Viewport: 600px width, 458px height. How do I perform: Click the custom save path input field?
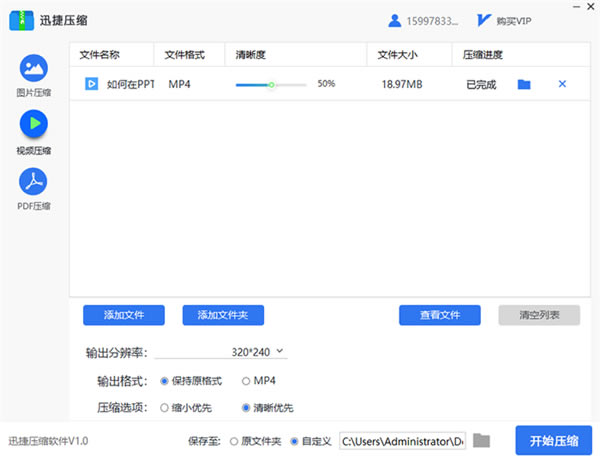[x=402, y=441]
